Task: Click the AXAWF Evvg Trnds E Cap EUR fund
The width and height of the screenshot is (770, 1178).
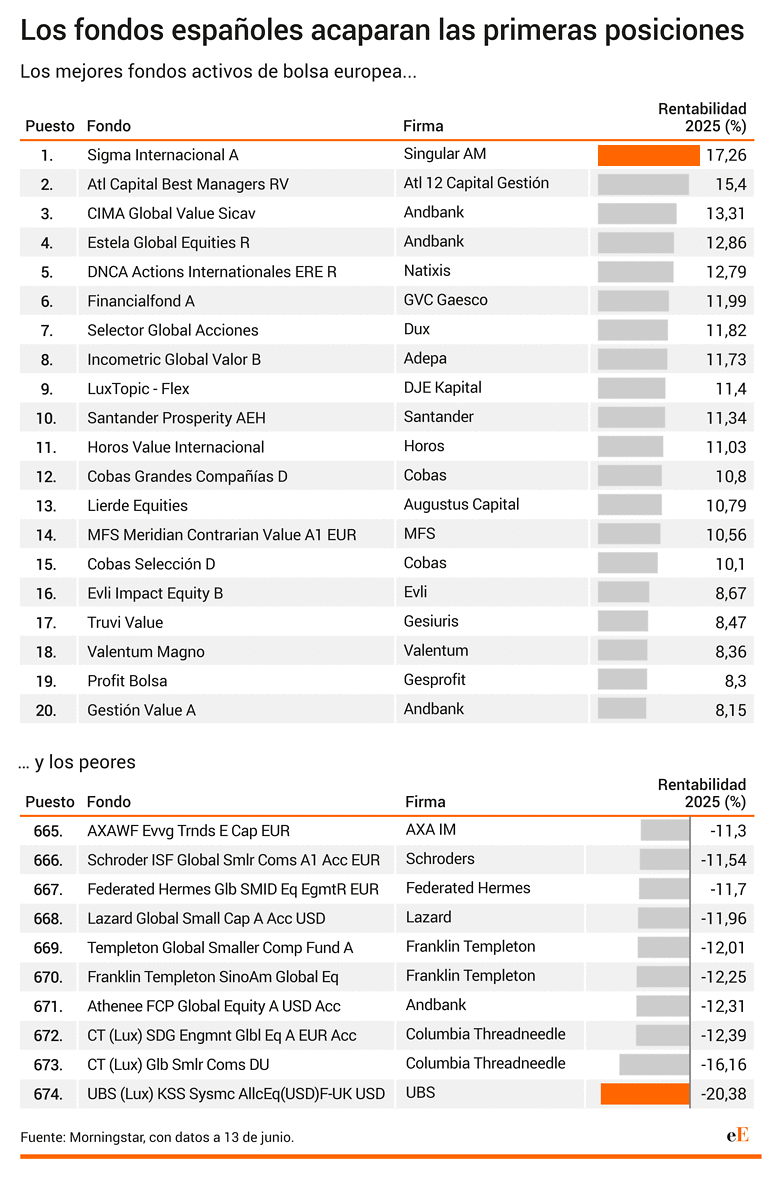Action: point(189,831)
